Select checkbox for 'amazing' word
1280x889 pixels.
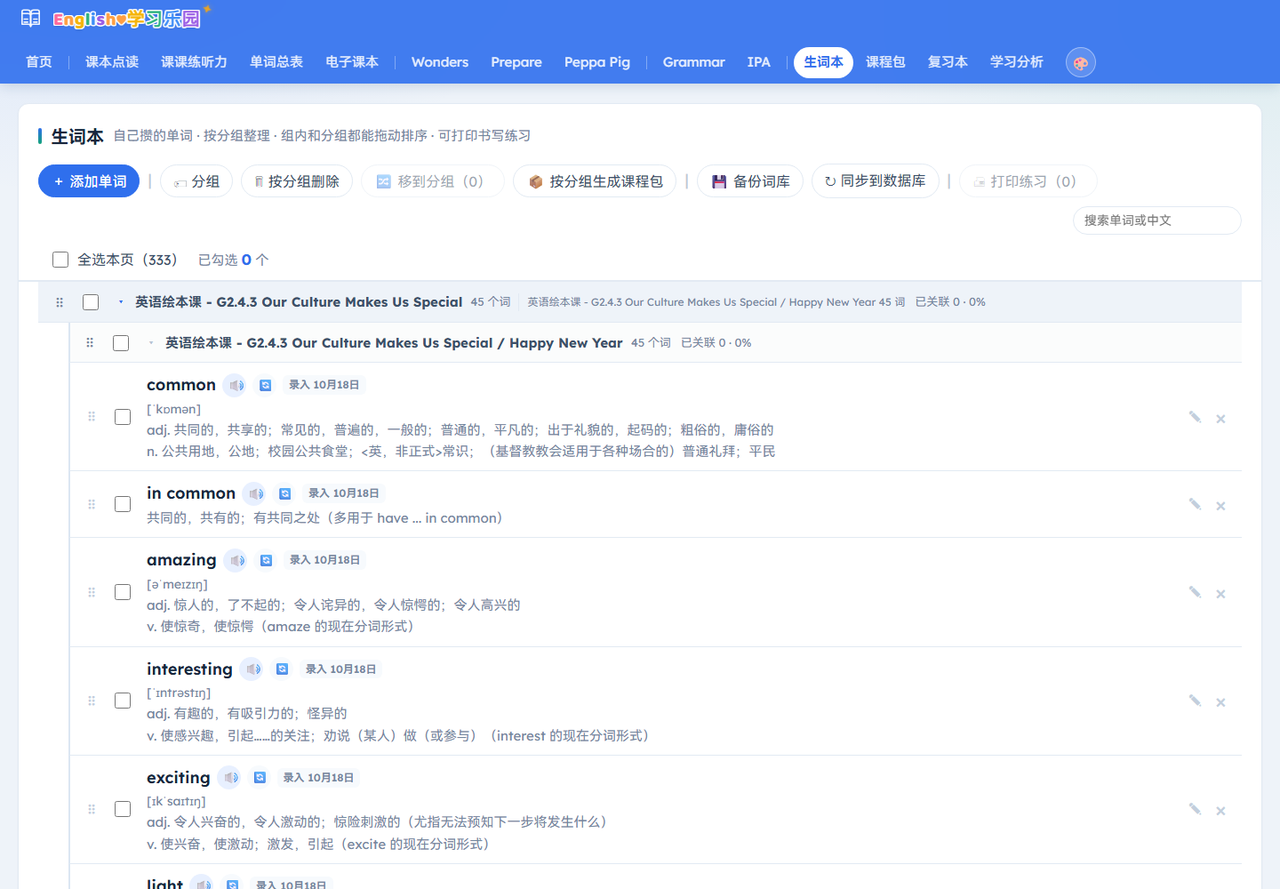pos(123,592)
